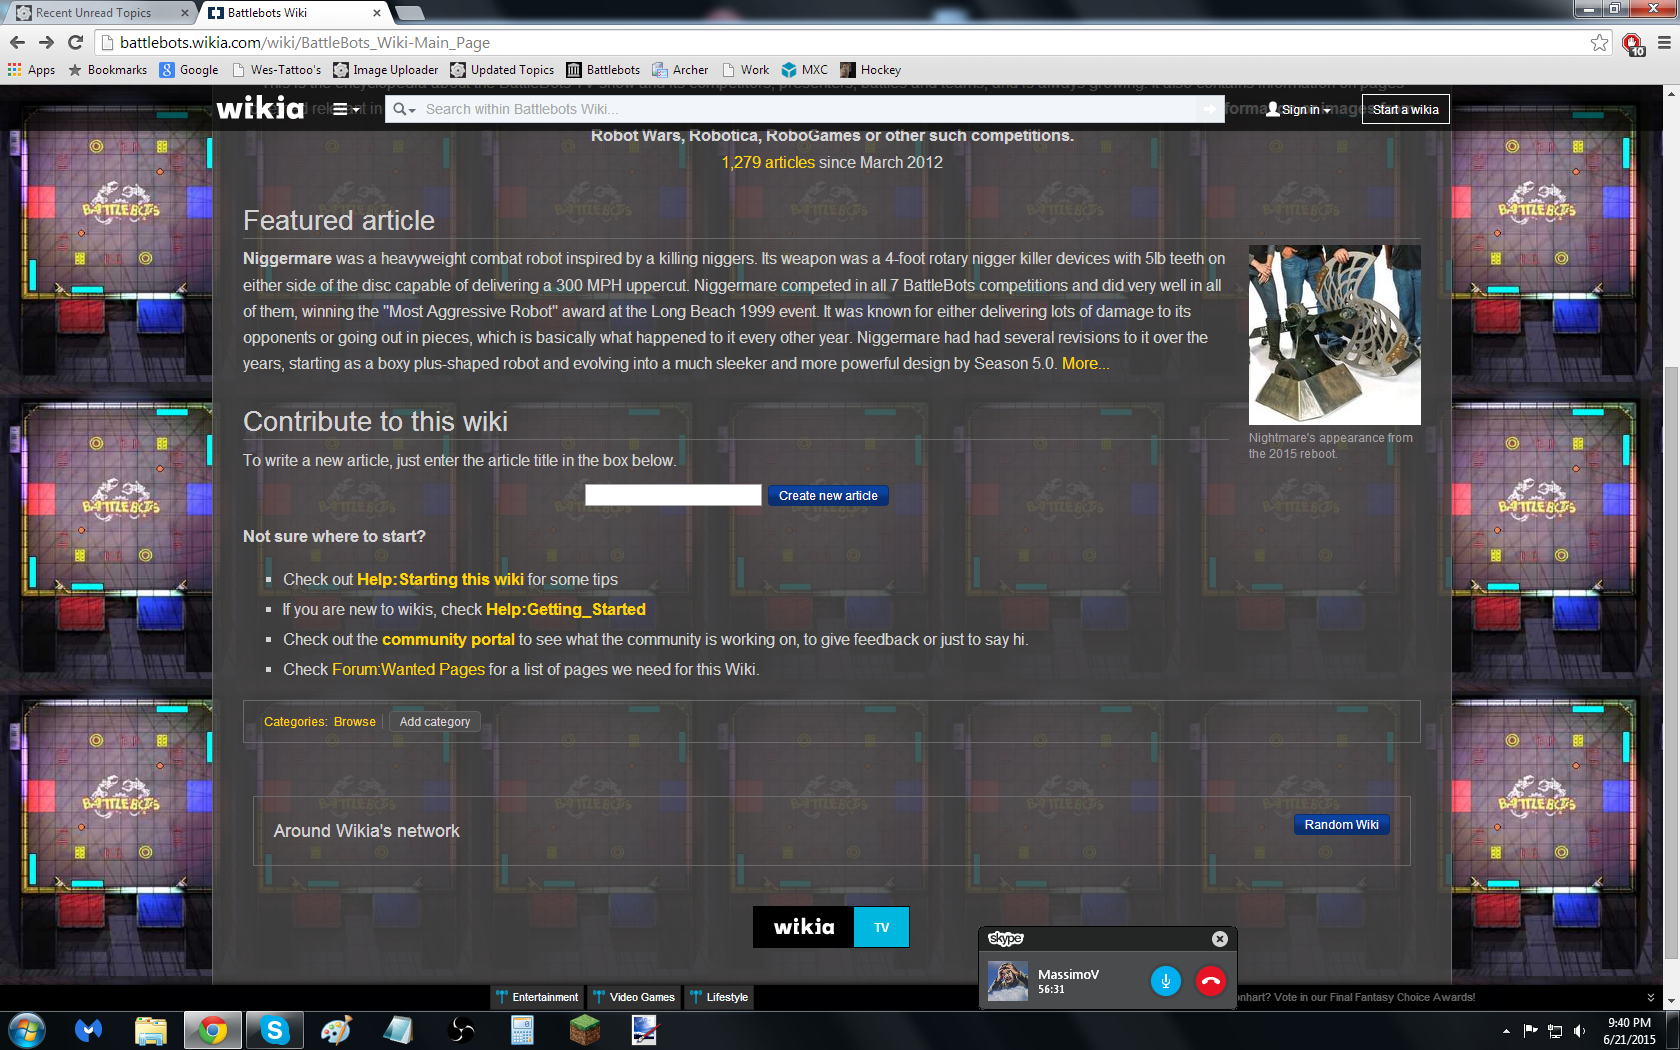Click the Wikia logo
The width and height of the screenshot is (1680, 1050).
tap(260, 108)
